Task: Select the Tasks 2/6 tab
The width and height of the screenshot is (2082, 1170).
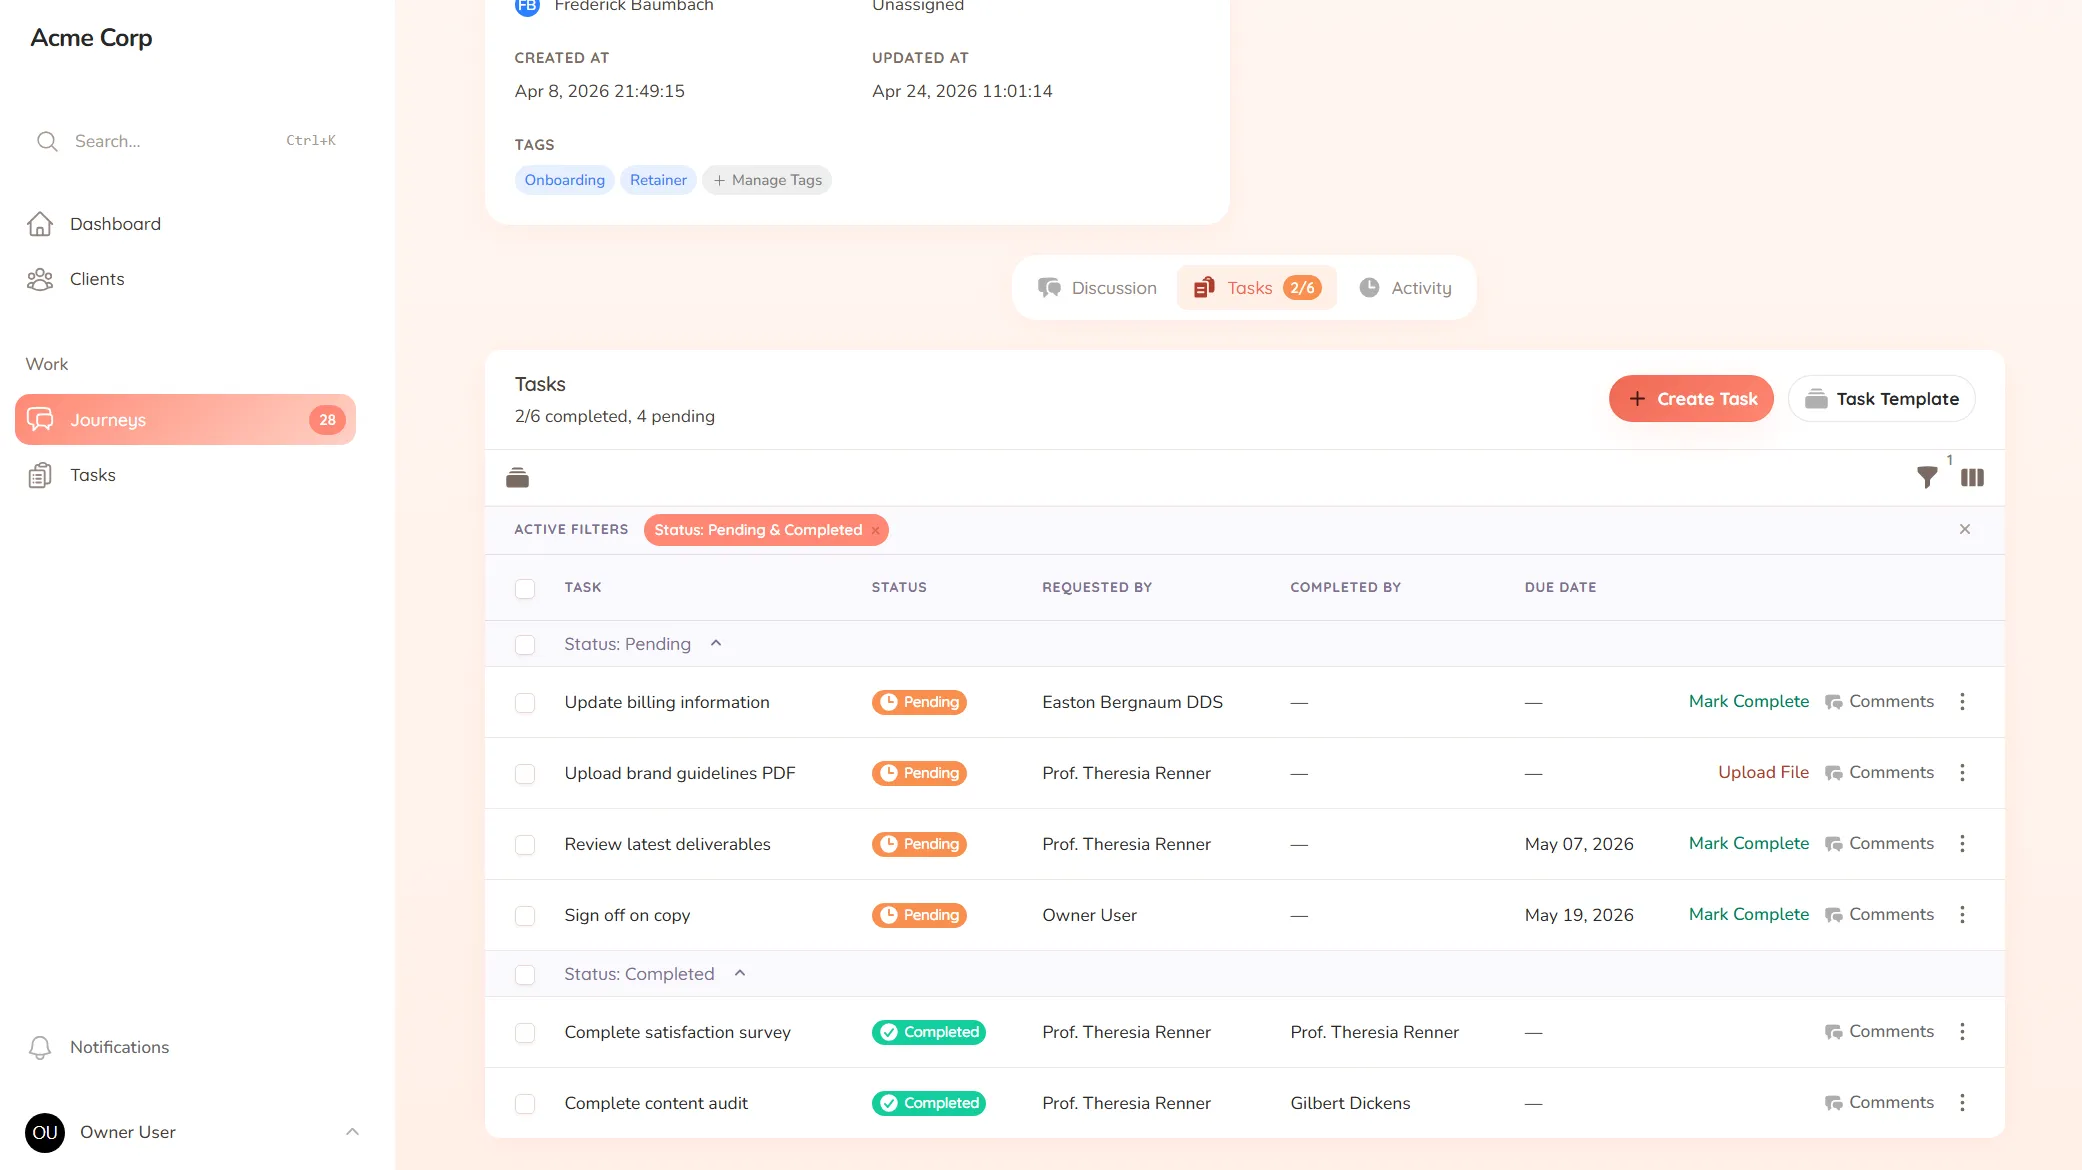Action: 1257,288
